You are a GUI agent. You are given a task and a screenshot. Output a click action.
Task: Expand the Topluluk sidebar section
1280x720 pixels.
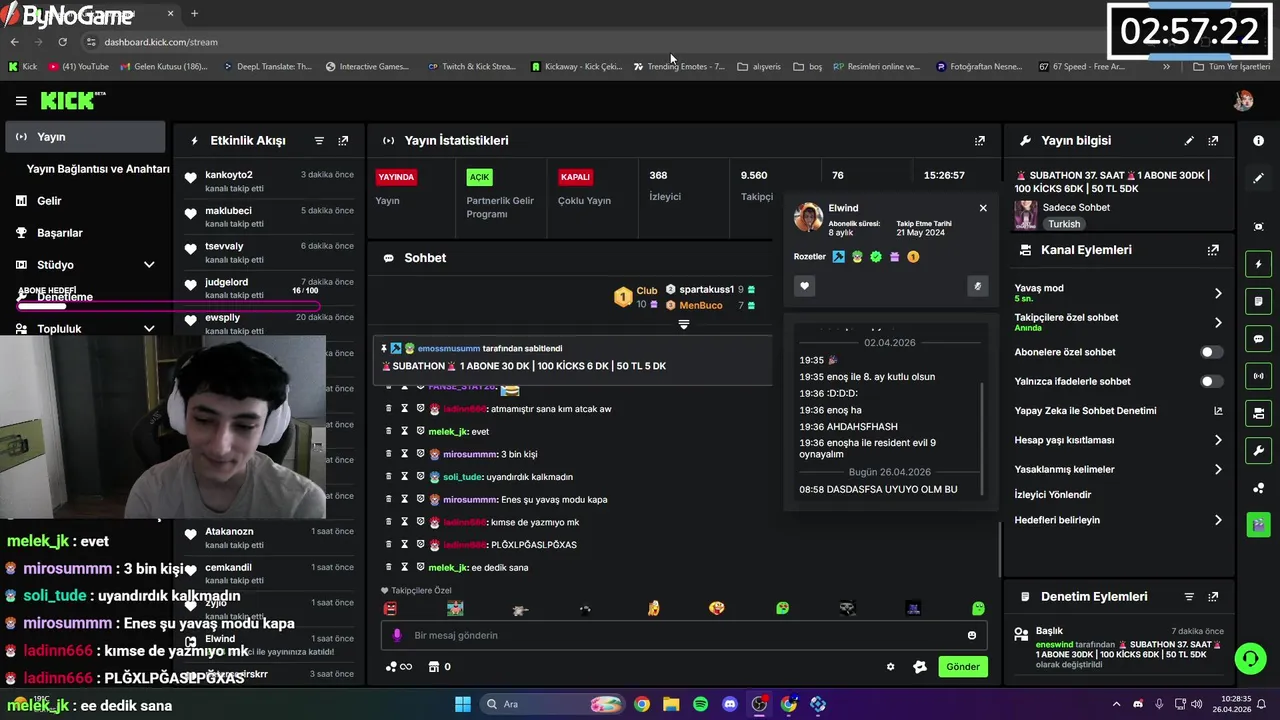[149, 329]
